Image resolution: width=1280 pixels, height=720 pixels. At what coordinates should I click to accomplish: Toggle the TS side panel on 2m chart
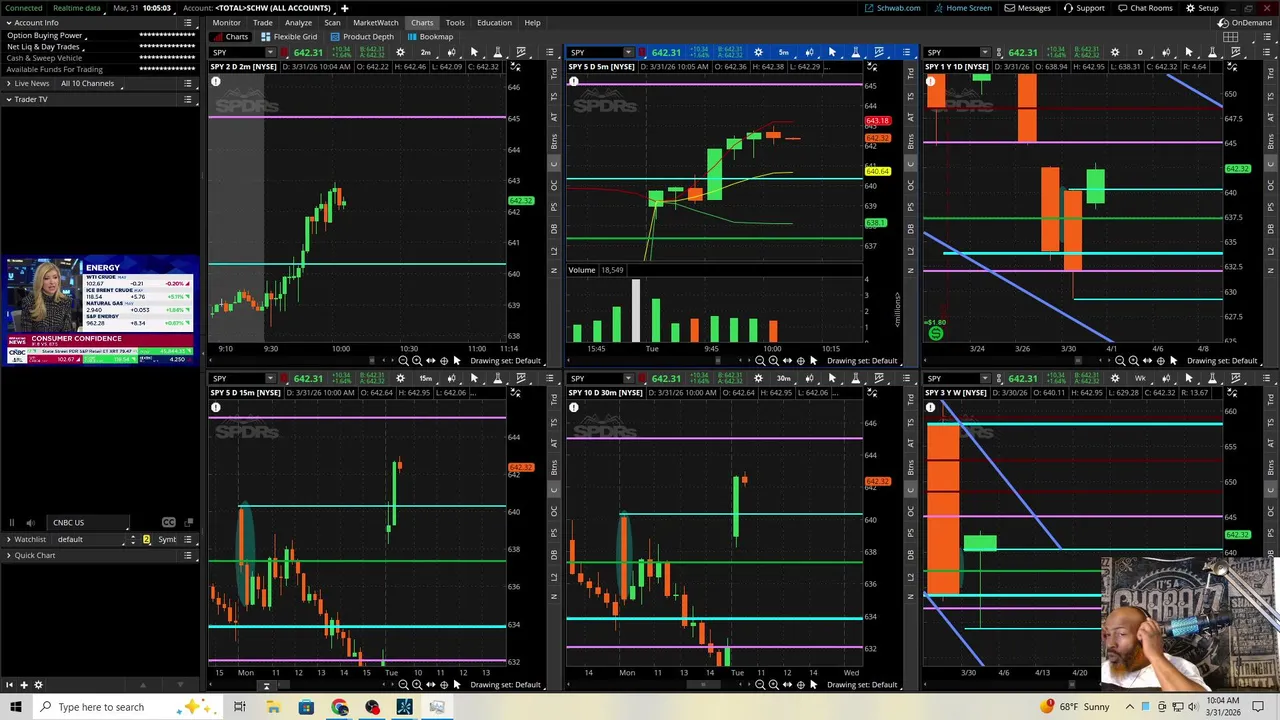[554, 95]
